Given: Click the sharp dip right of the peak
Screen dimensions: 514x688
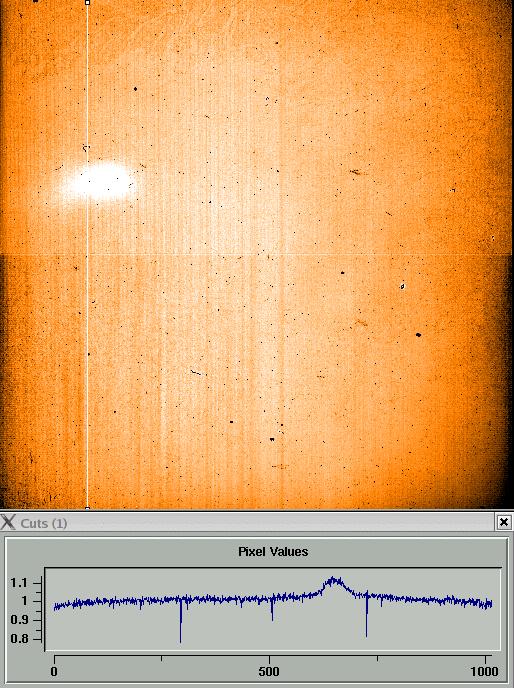Looking at the screenshot, I should (x=367, y=616).
